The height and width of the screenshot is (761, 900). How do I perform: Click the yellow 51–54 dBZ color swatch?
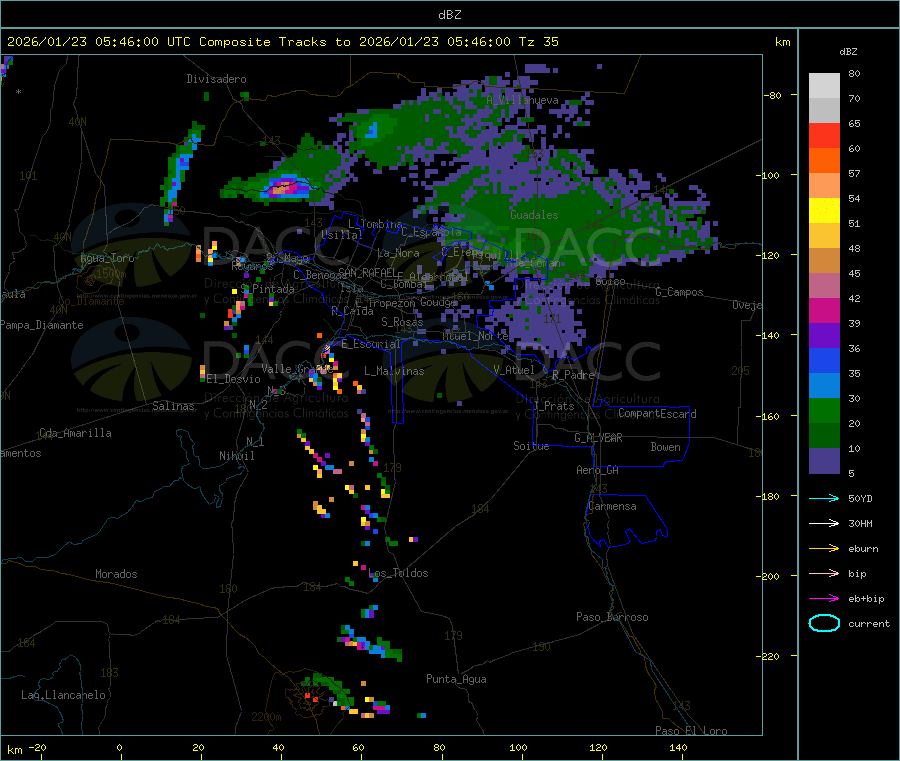click(x=824, y=211)
